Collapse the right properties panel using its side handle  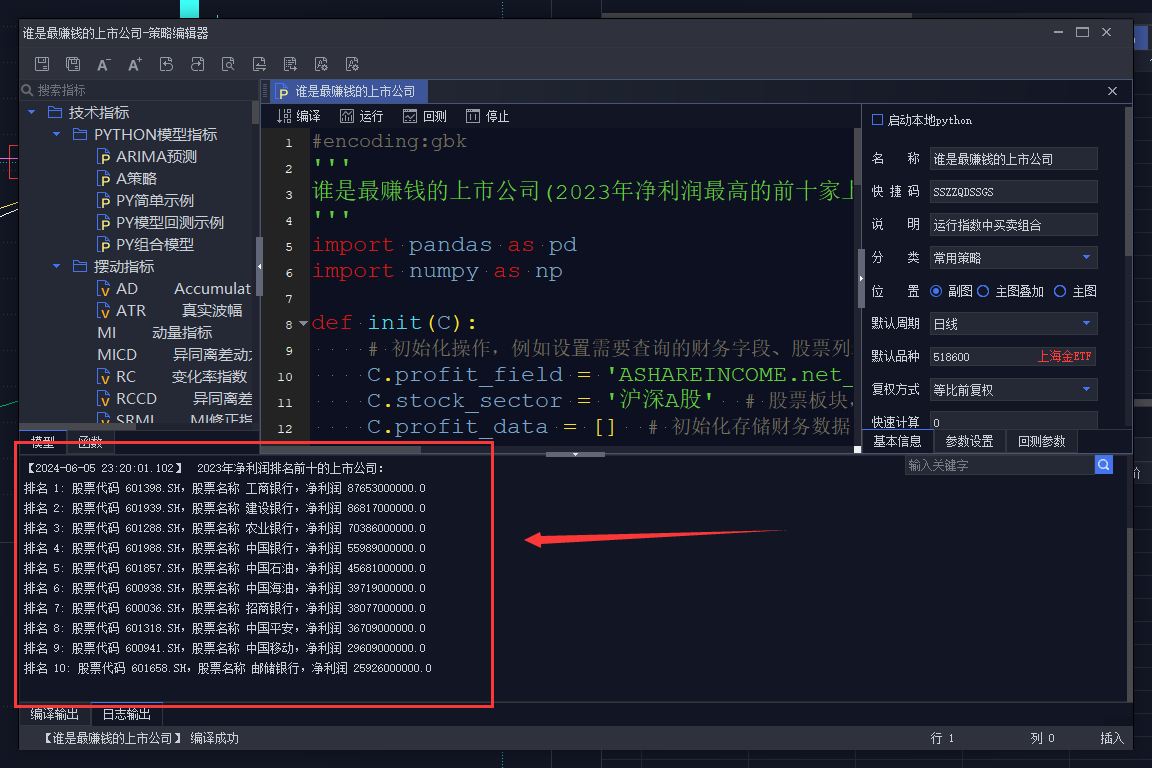tap(861, 279)
